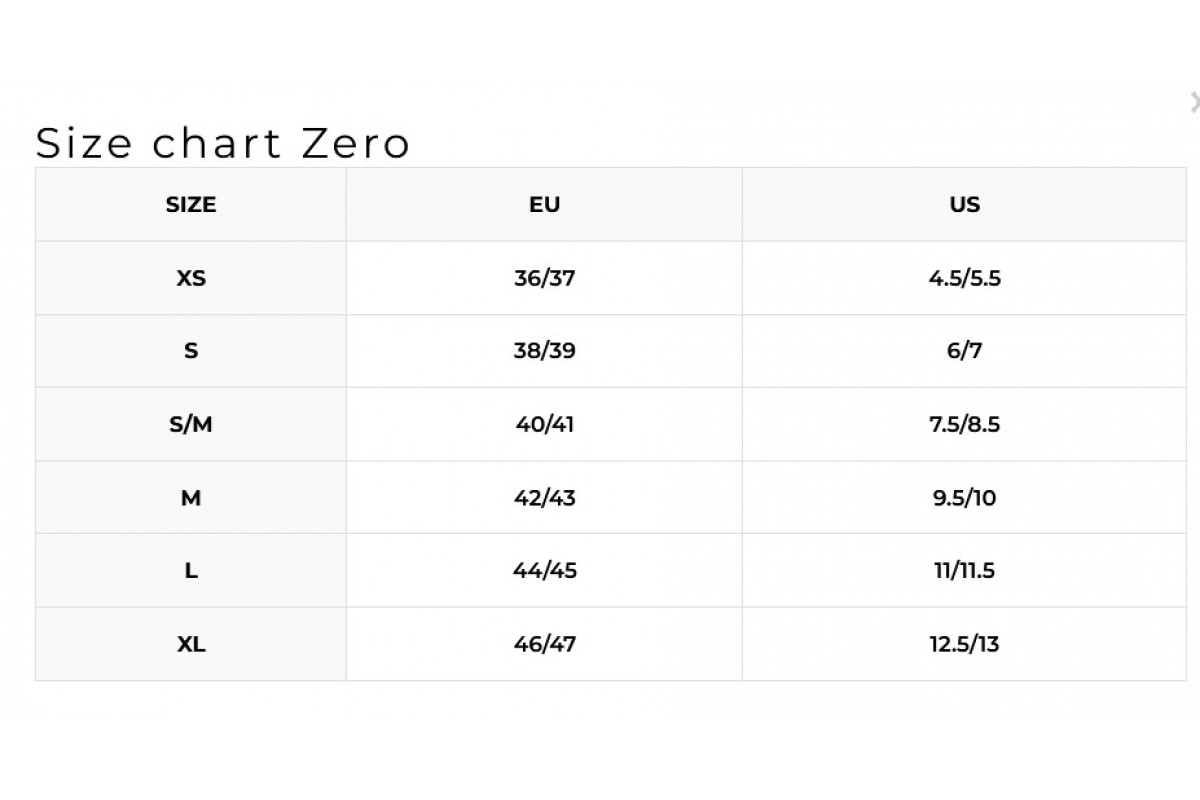
Task: Select the US column header
Action: [x=964, y=205]
